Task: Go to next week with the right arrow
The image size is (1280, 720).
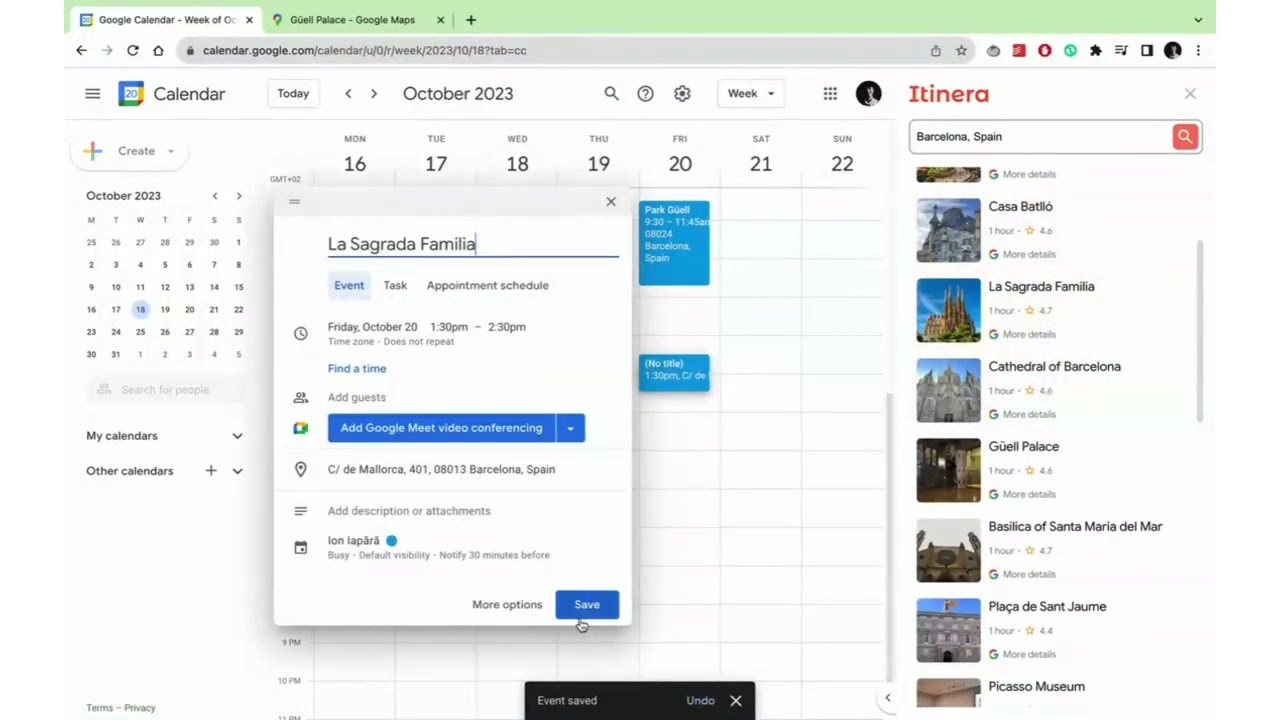Action: [374, 93]
